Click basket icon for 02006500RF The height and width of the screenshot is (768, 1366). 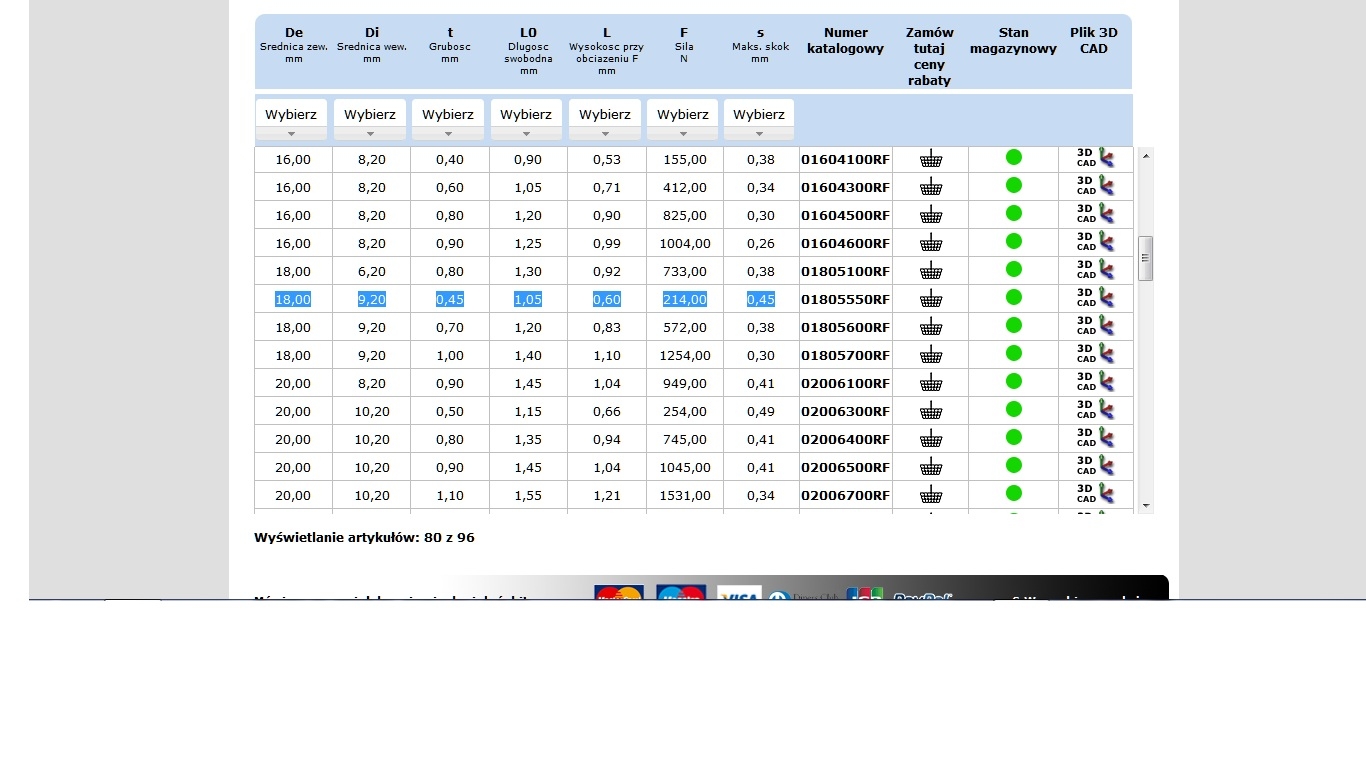pyautogui.click(x=931, y=467)
